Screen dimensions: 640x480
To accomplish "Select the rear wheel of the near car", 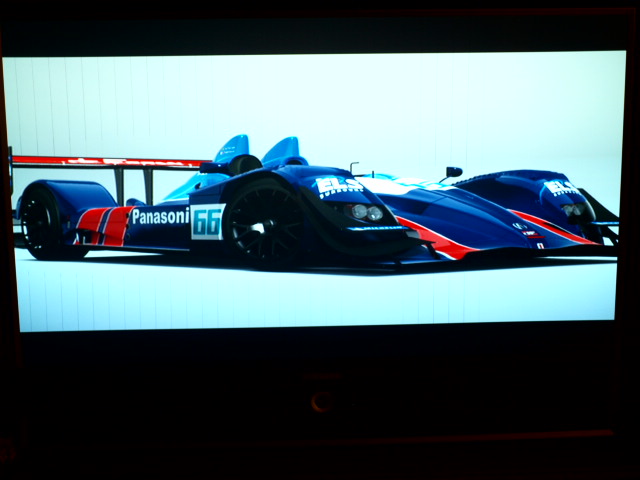I will (42, 221).
